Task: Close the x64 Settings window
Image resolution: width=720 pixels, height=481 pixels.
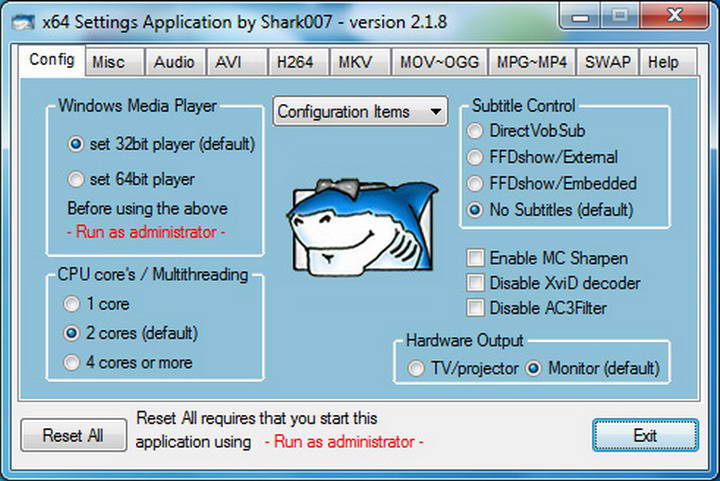Action: (x=674, y=16)
